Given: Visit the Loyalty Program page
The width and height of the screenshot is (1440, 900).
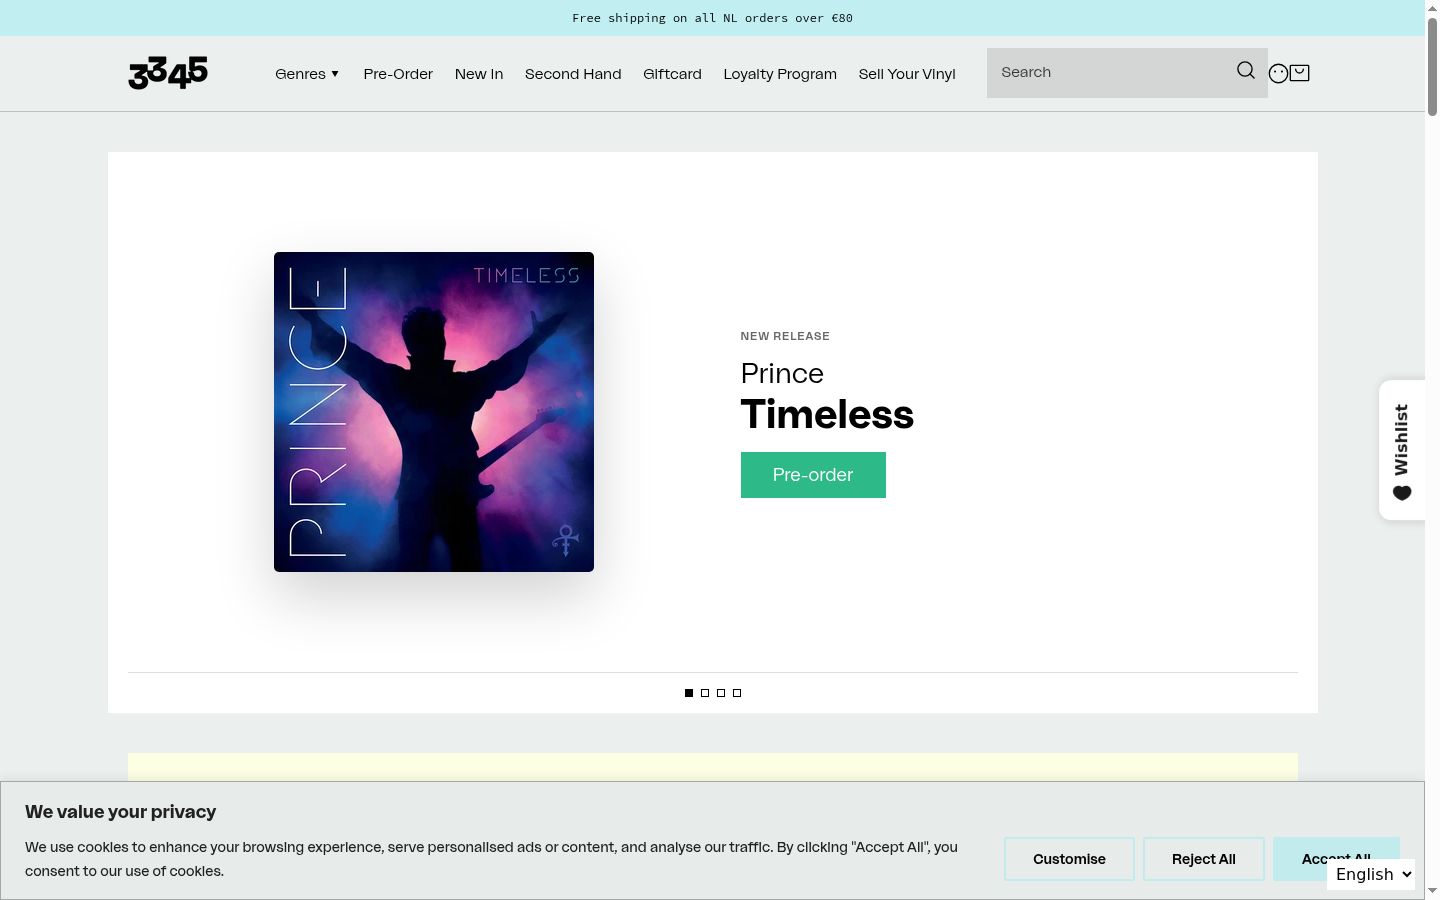Looking at the screenshot, I should pyautogui.click(x=780, y=74).
